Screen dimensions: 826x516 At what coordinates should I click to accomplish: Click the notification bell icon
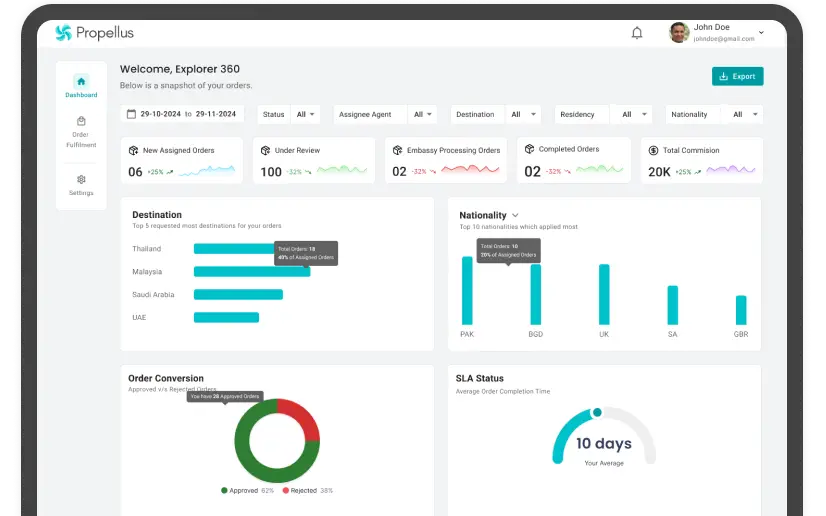[x=637, y=33]
